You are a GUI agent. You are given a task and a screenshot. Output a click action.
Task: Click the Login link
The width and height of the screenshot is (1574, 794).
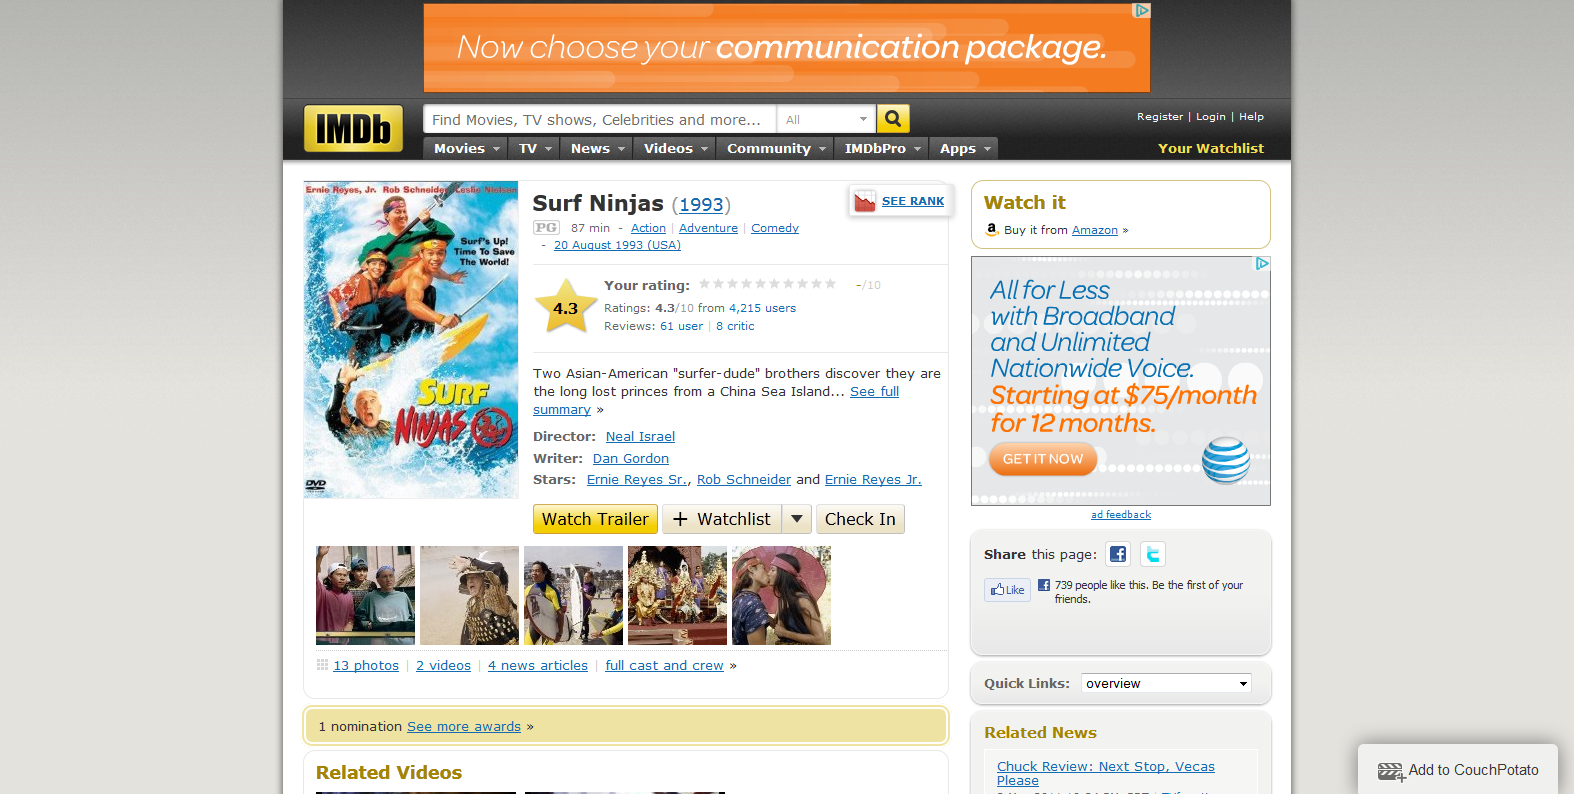coord(1211,117)
